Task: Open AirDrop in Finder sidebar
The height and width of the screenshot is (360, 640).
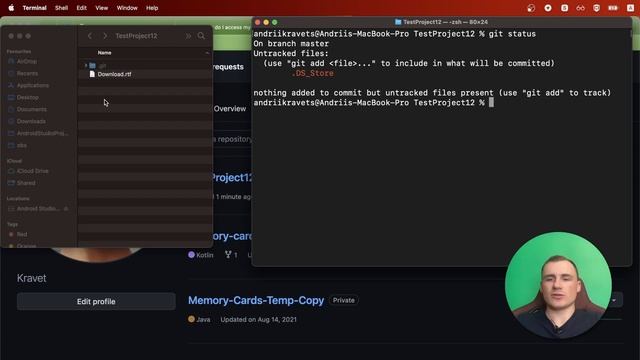Action: 27,61
